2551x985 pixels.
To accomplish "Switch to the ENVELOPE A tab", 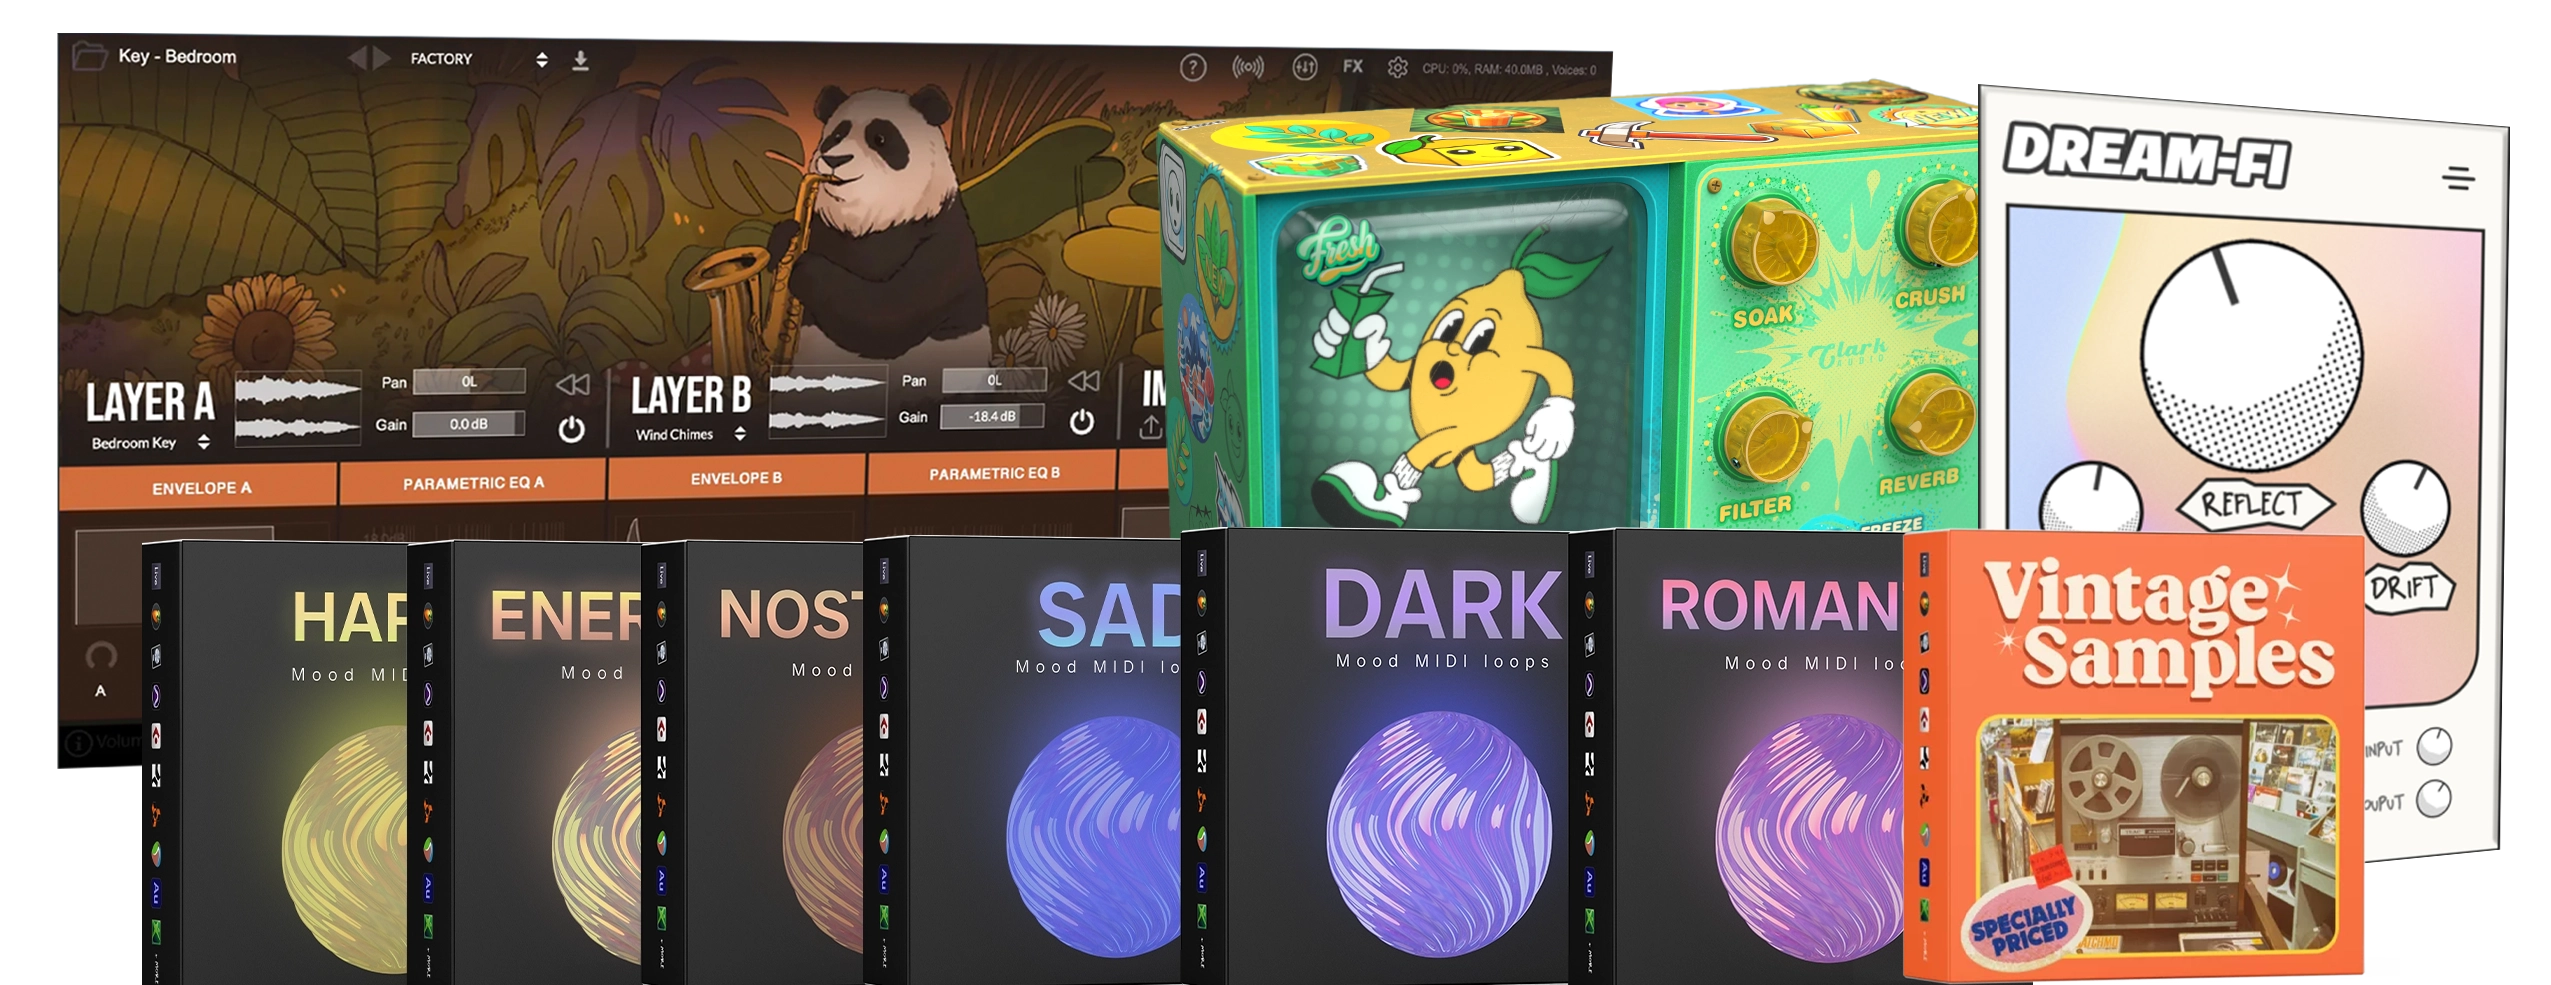I will [x=198, y=487].
